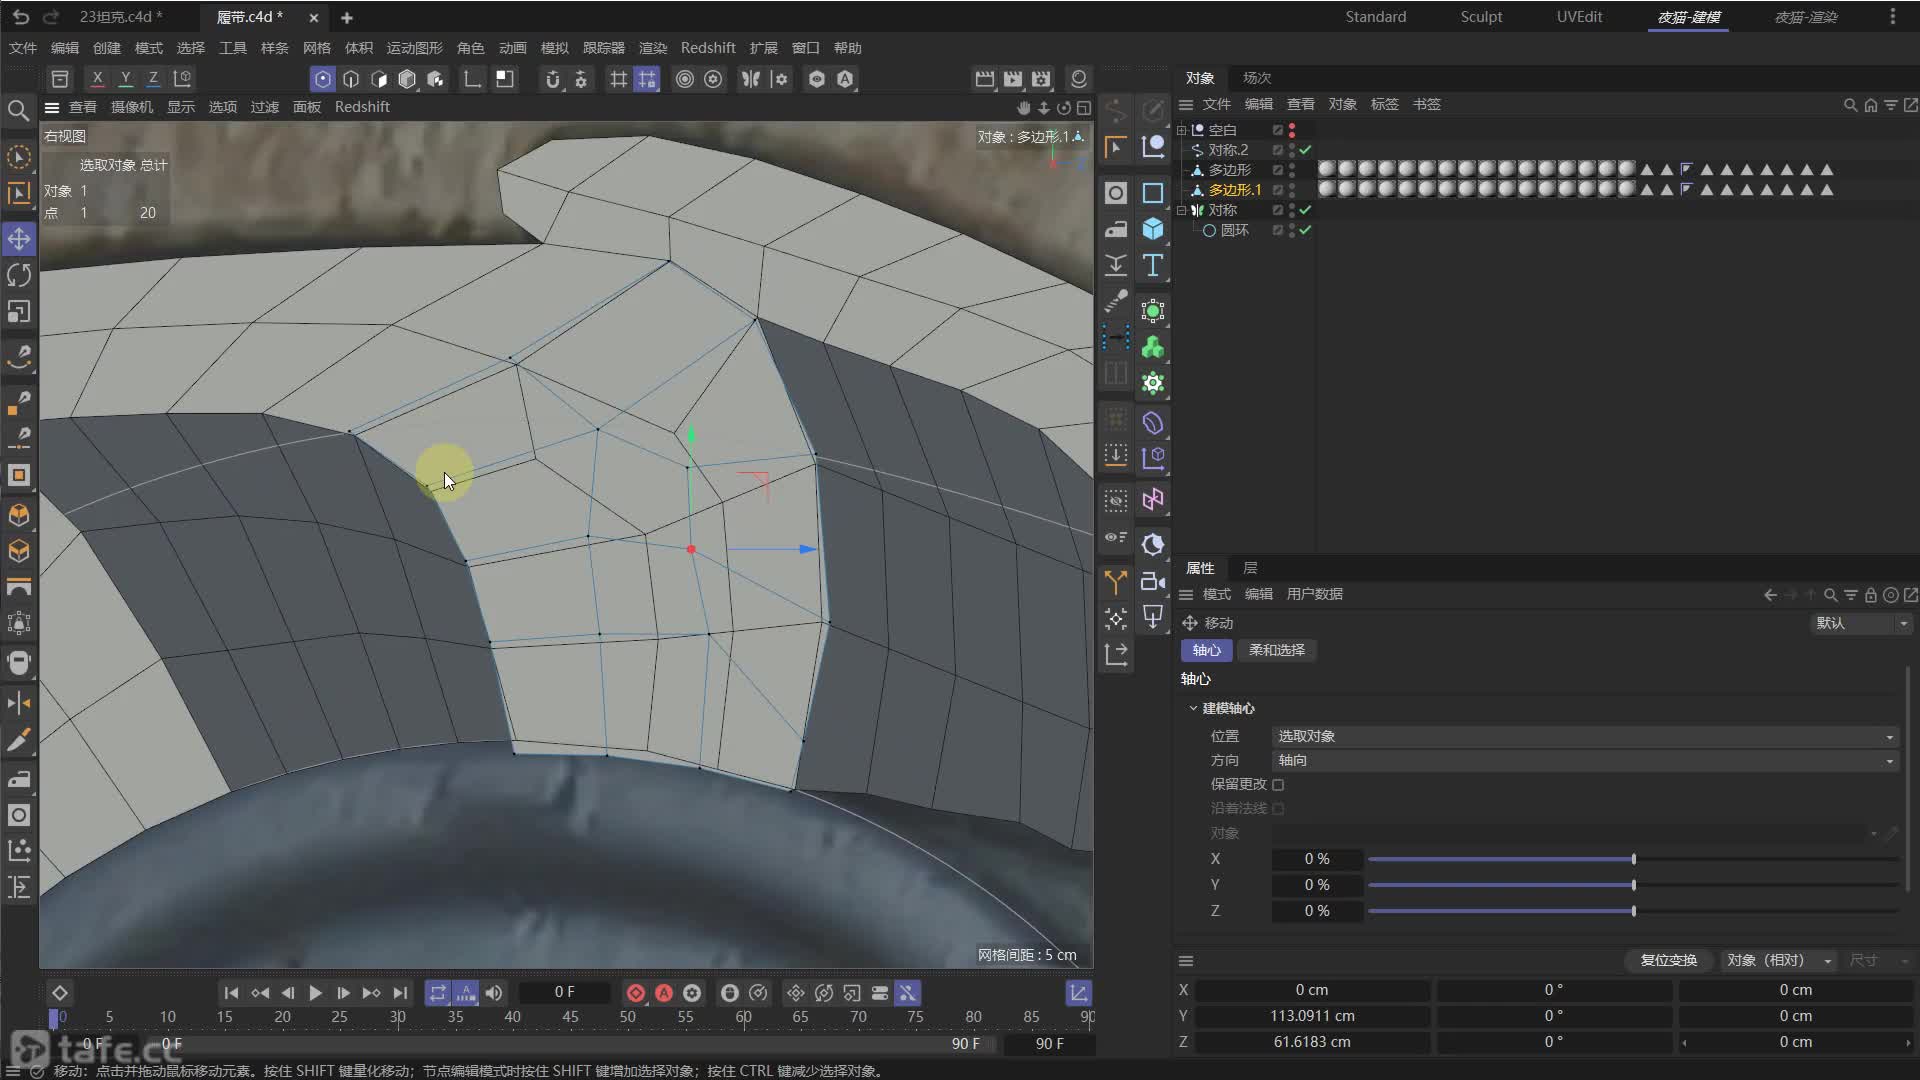Play the animation forward
The image size is (1920, 1080).
pos(315,993)
